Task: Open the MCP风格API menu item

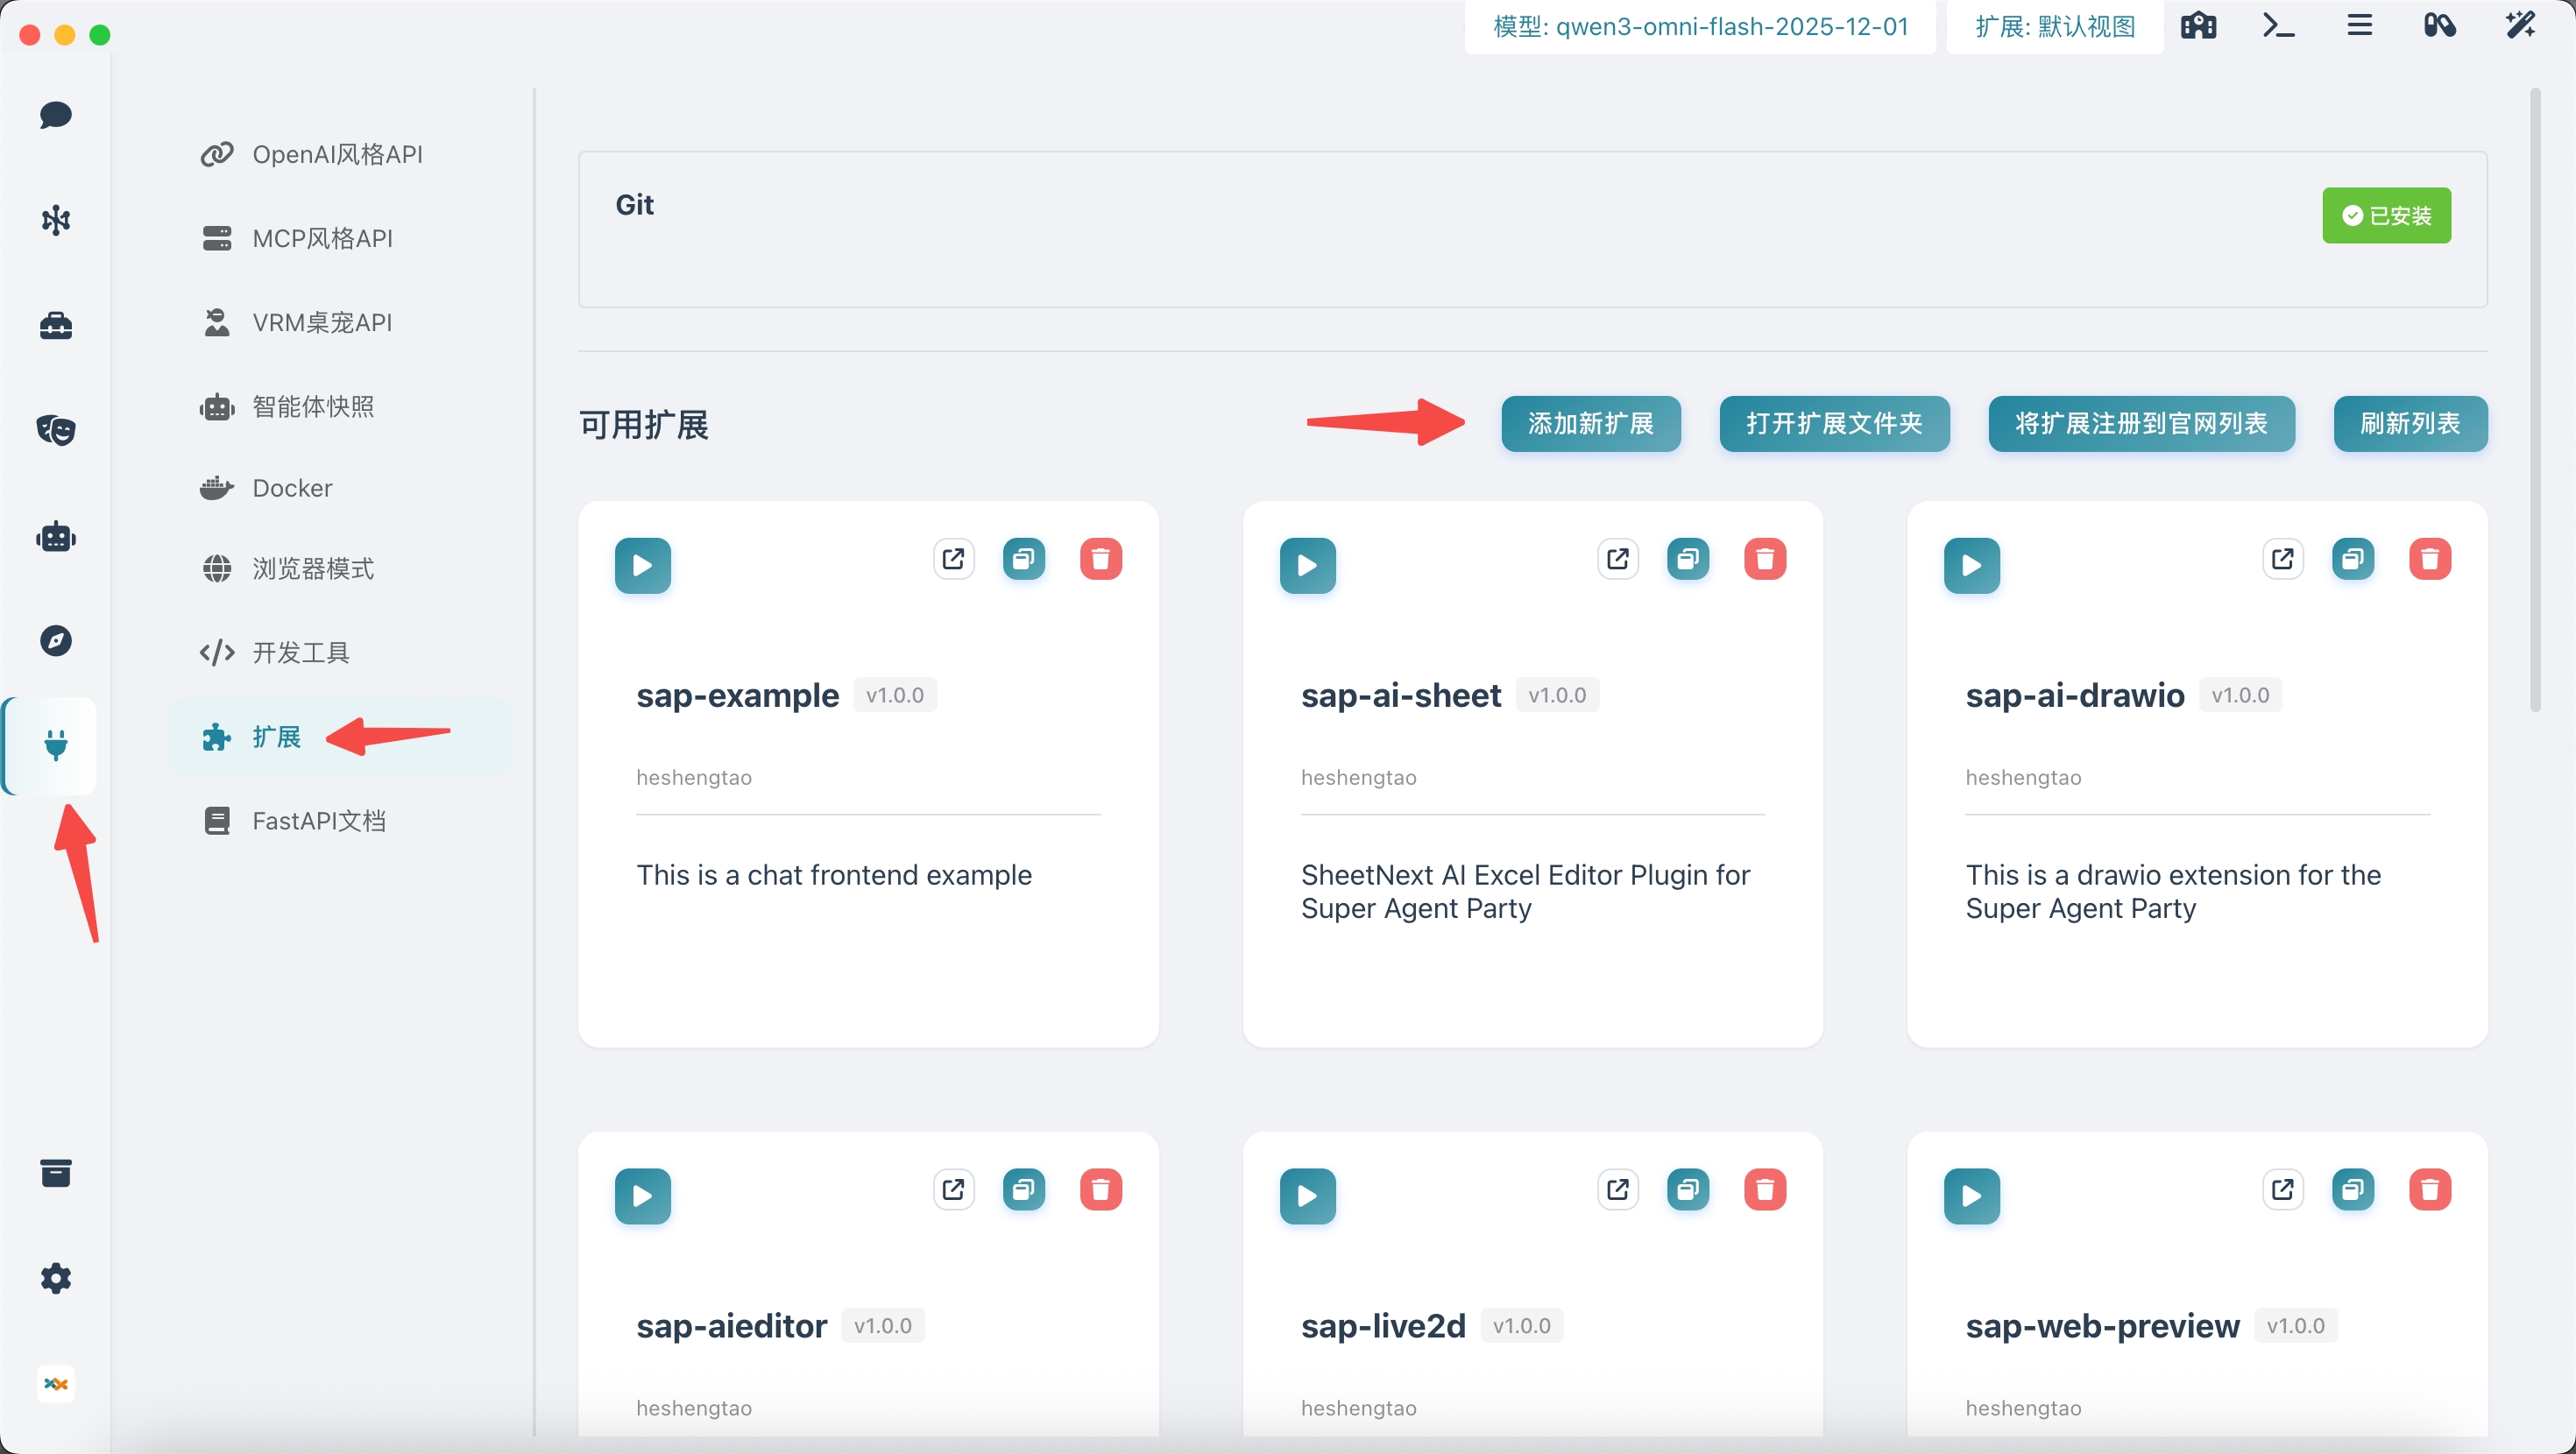Action: point(340,239)
